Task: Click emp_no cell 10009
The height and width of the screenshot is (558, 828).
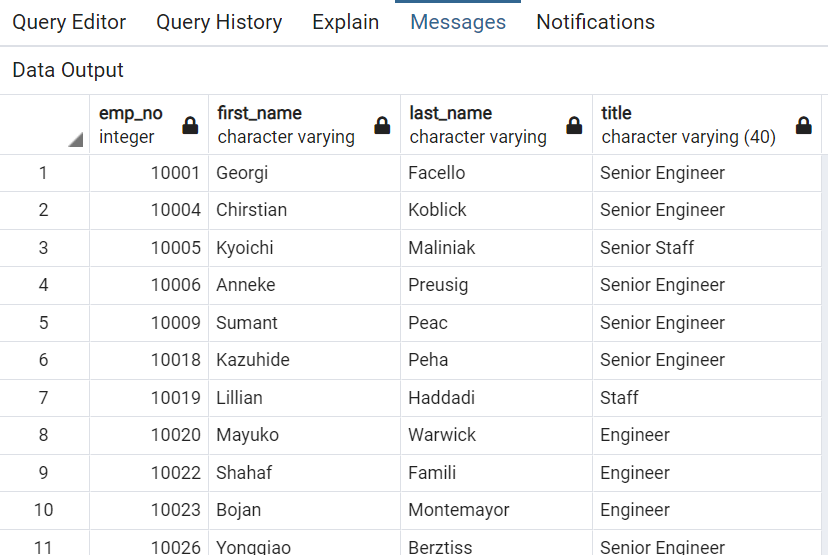Action: [x=149, y=323]
